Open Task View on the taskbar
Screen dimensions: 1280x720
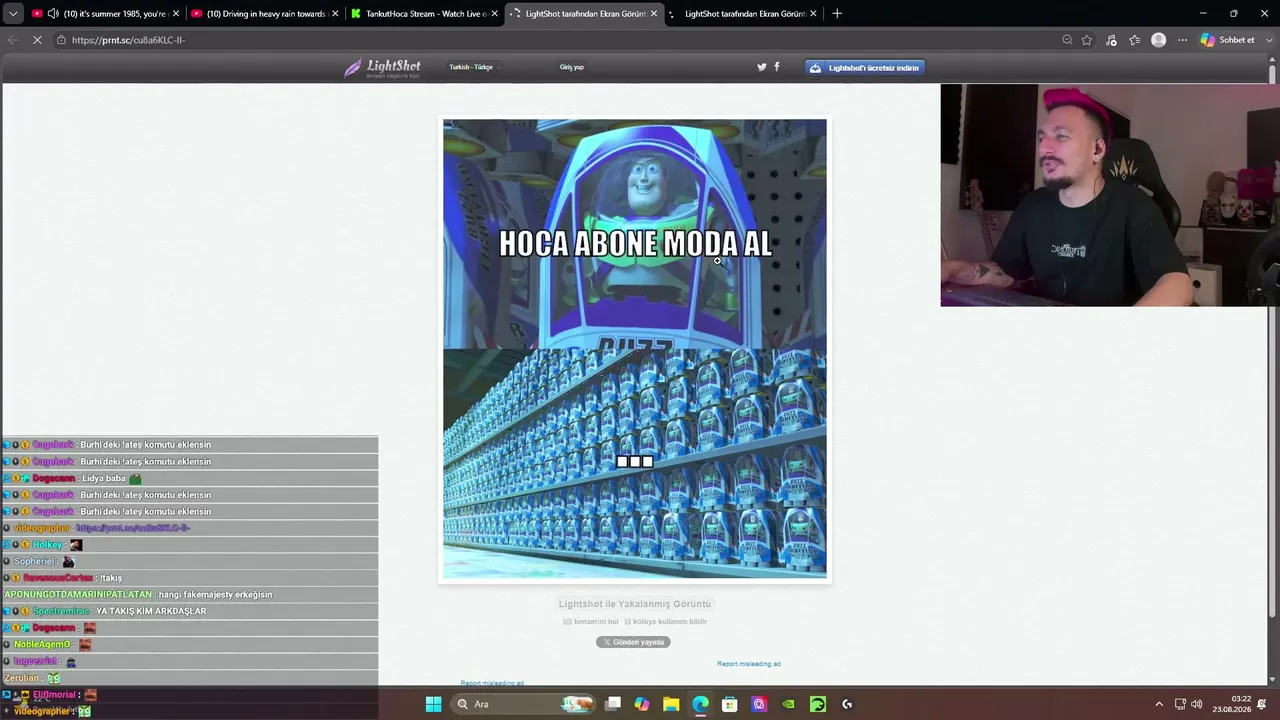click(613, 704)
